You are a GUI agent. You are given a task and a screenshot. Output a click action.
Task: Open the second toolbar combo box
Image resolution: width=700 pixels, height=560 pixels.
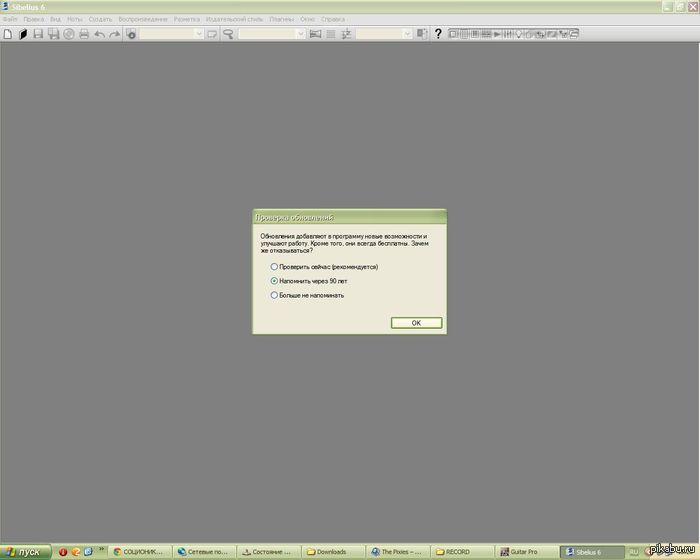[300, 34]
